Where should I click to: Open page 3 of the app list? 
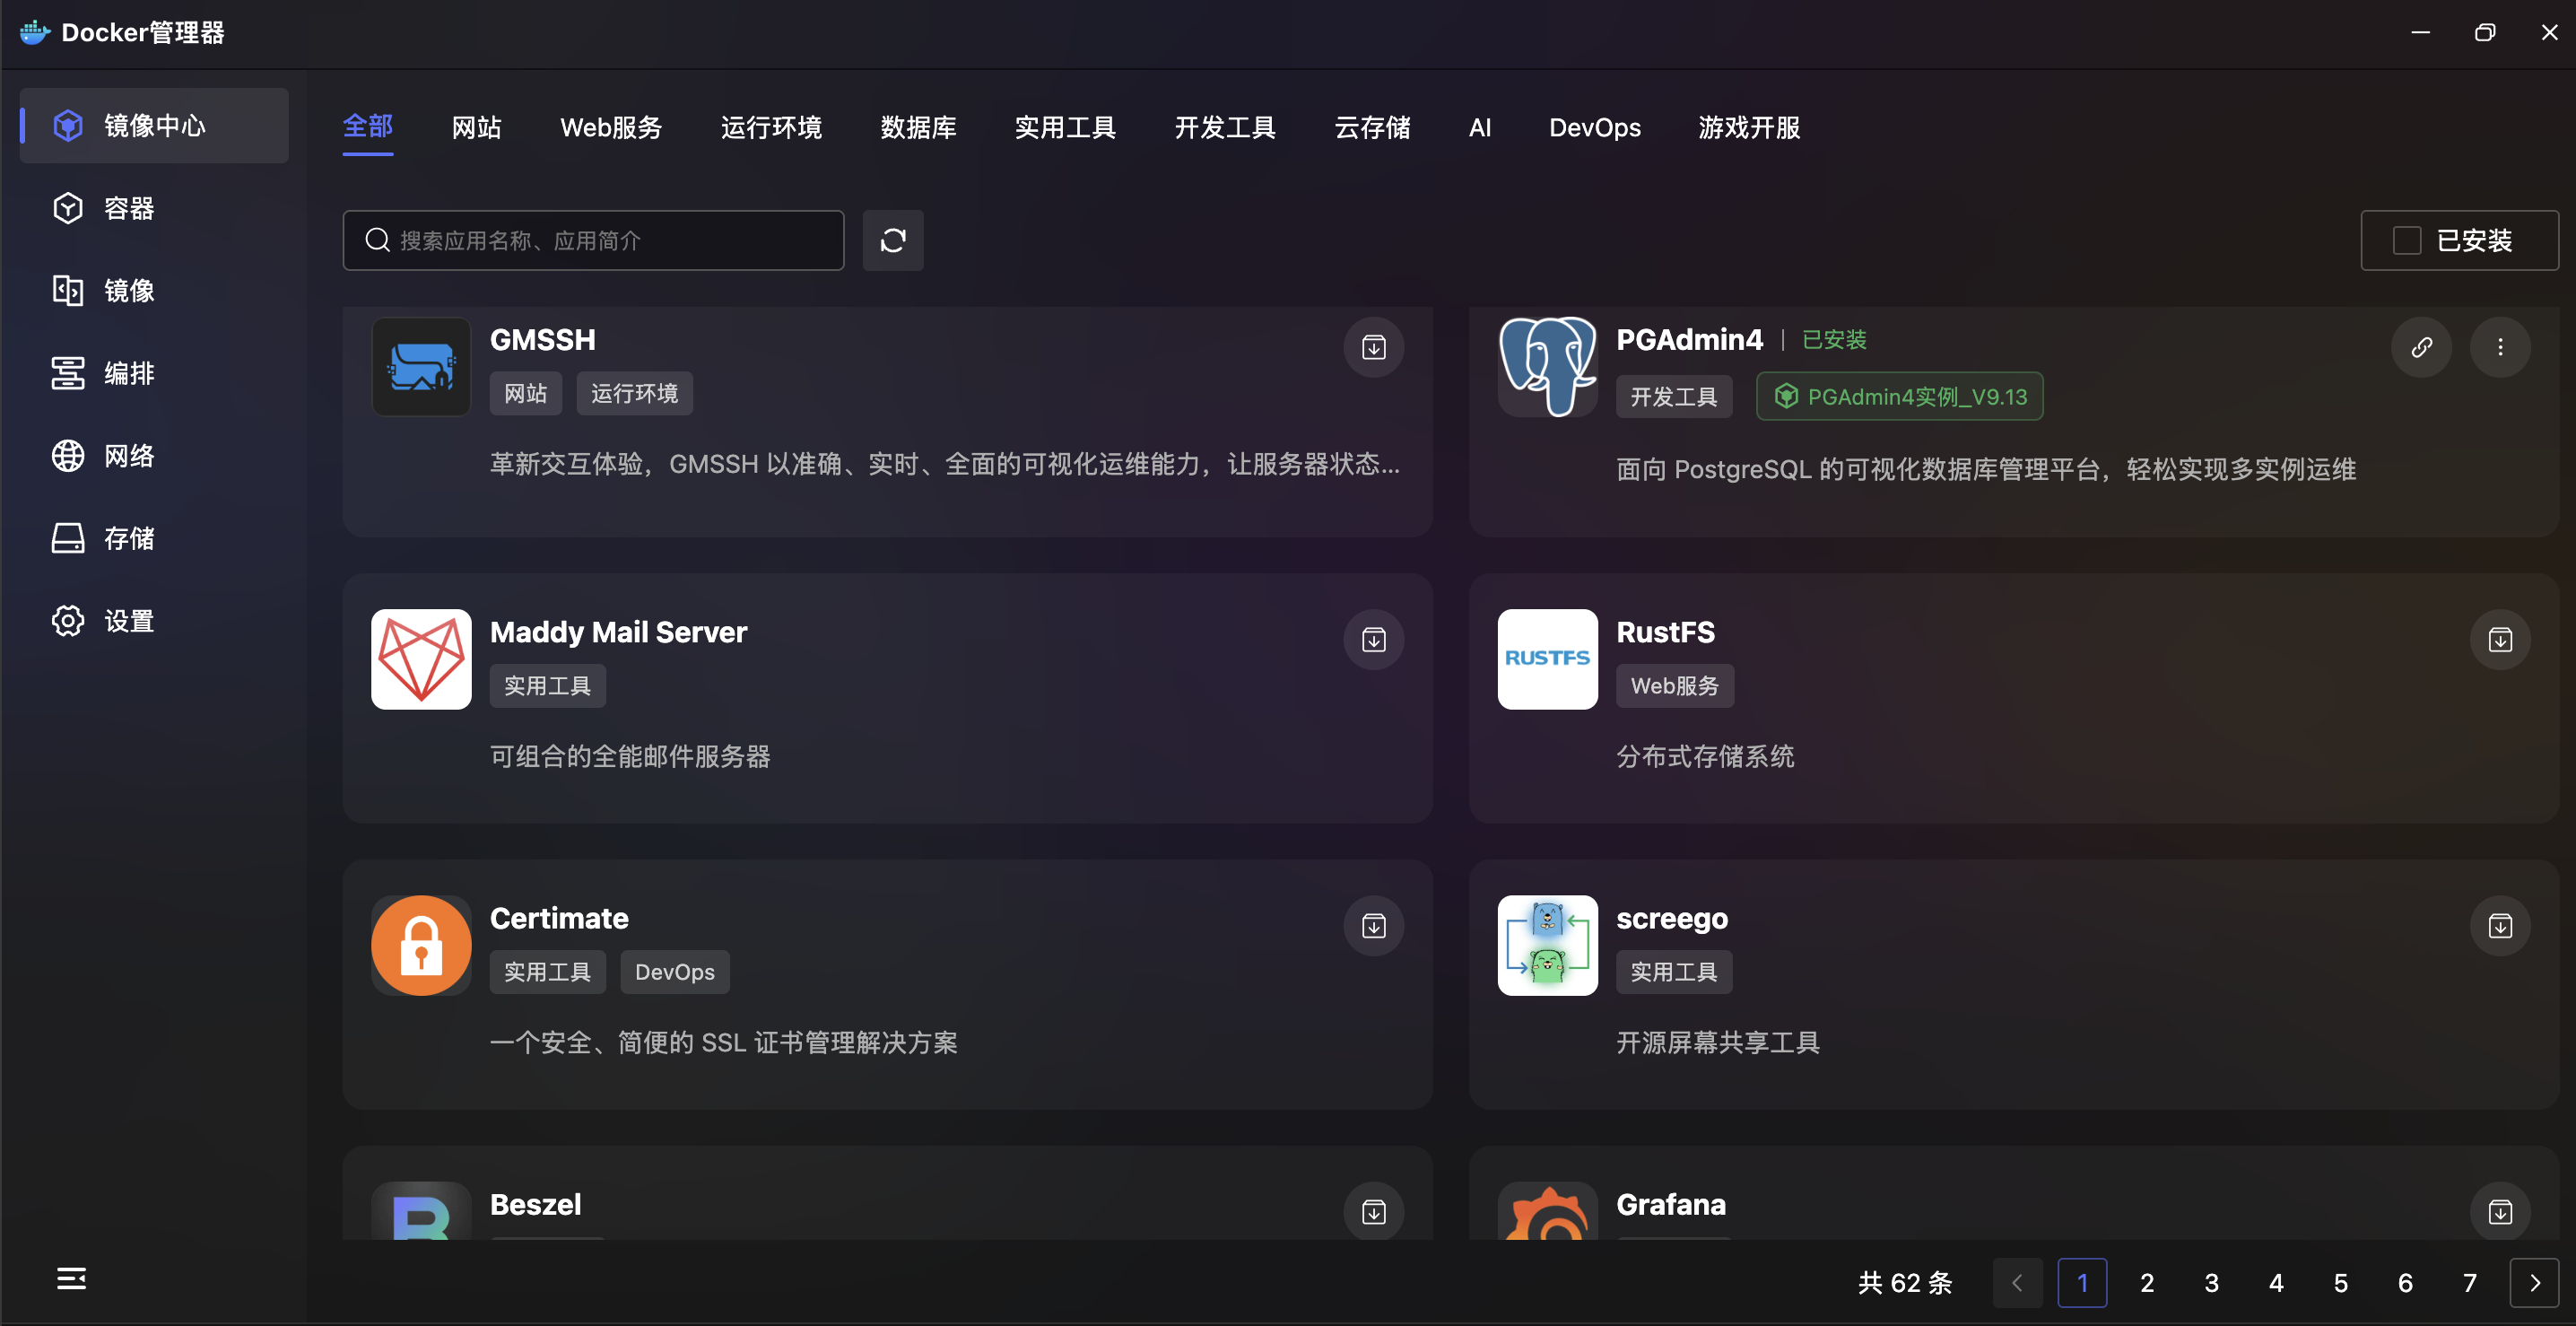coord(2211,1282)
